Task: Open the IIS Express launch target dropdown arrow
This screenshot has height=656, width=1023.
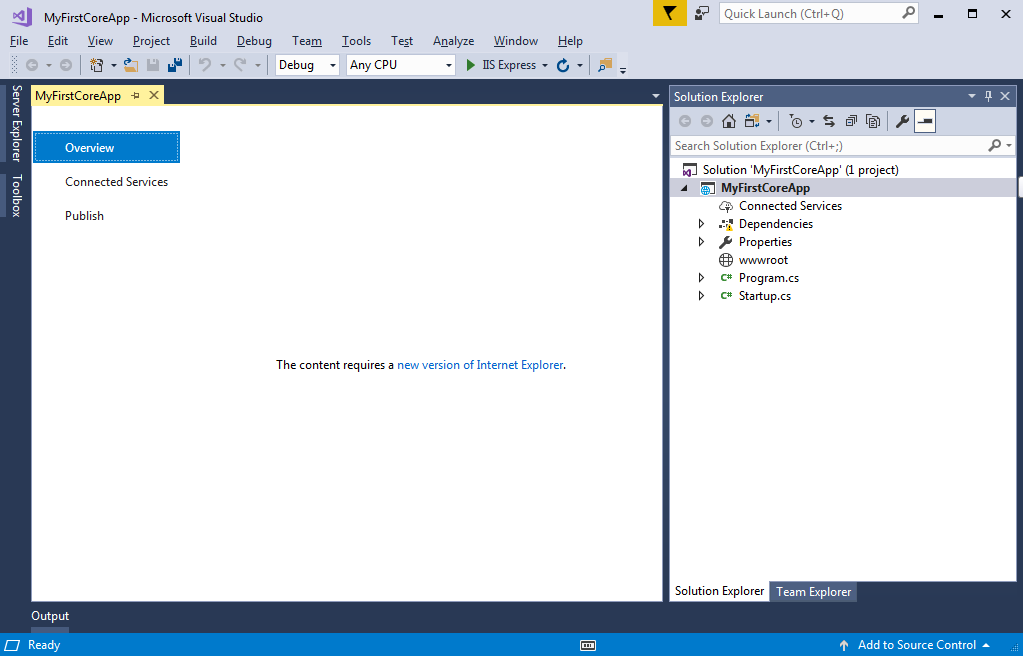Action: pos(545,65)
